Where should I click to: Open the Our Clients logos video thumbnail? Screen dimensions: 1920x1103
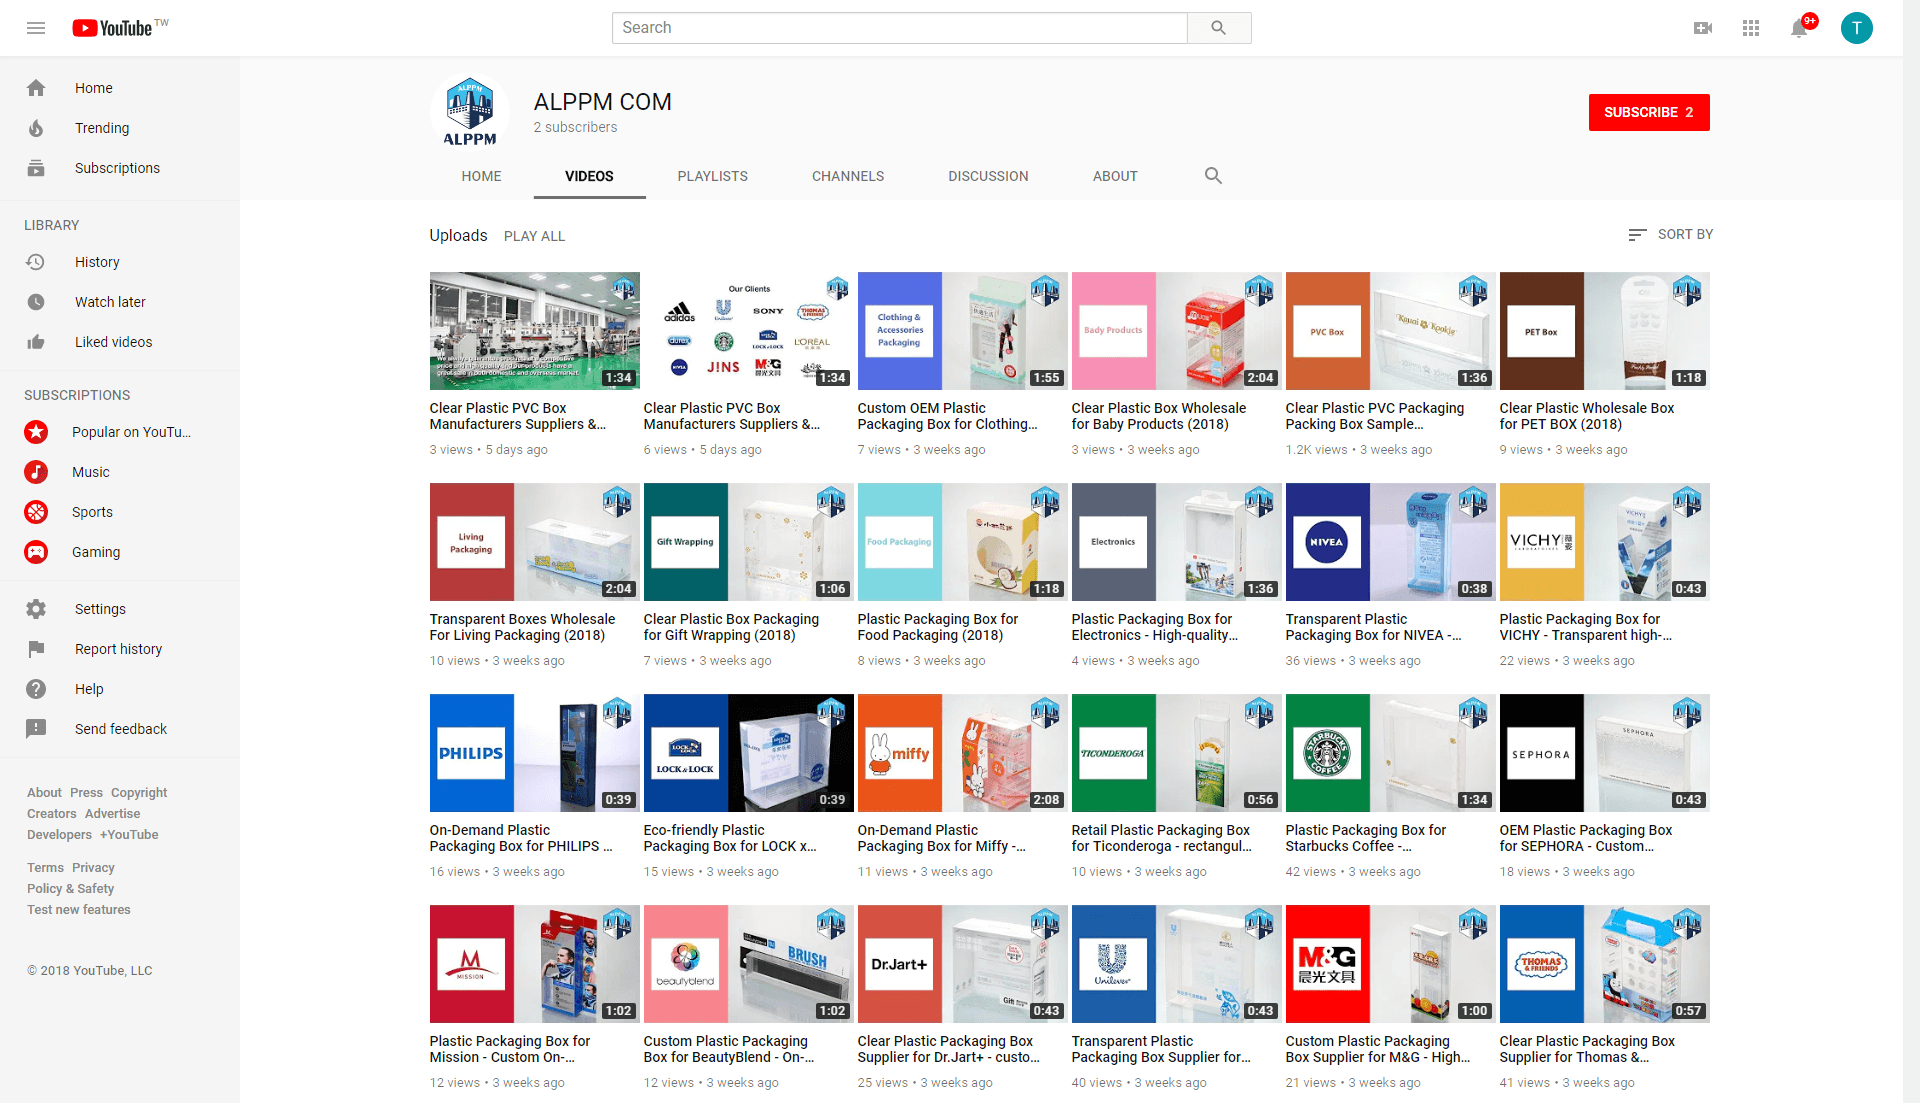point(748,331)
